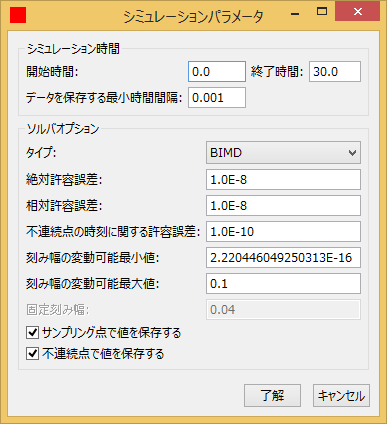Screen dimensions: 387x424
Task: Close the dialog with the X button
Action: coord(358,12)
